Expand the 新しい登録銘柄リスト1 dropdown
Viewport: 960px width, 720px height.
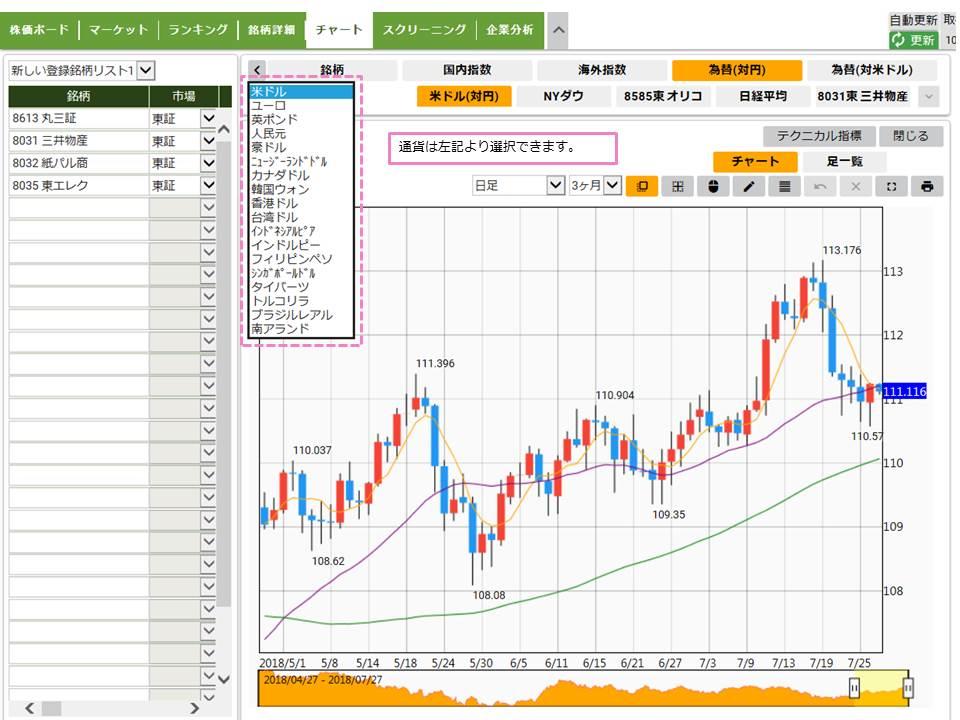(x=146, y=70)
